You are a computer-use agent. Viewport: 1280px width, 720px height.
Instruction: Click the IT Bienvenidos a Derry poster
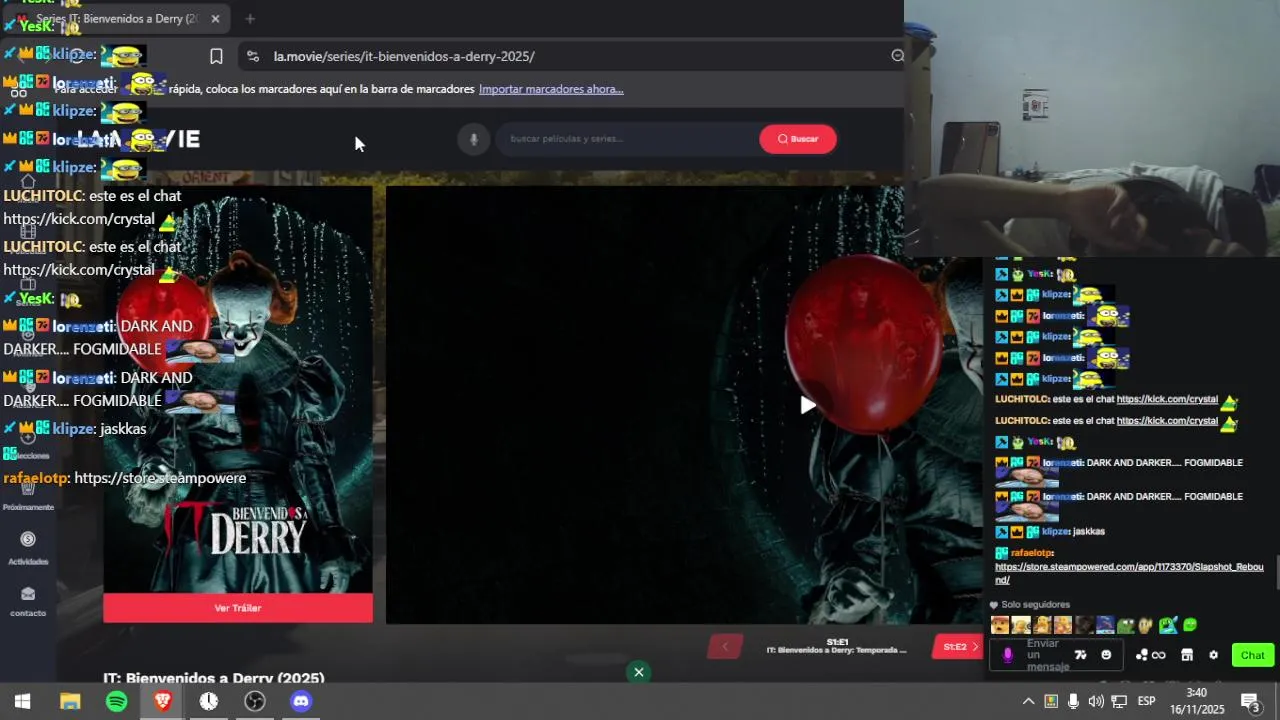pyautogui.click(x=238, y=390)
